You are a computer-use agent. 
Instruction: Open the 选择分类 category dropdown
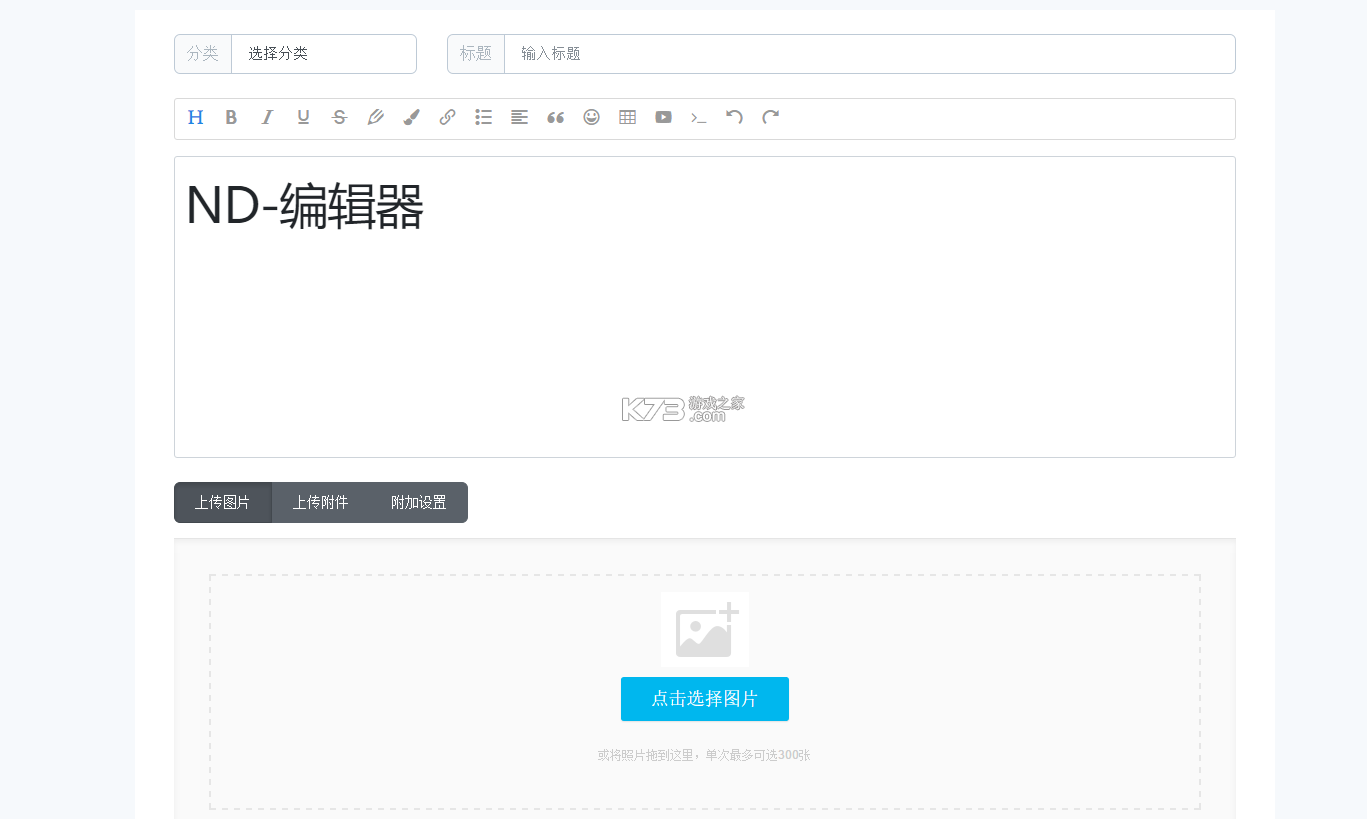pos(324,54)
